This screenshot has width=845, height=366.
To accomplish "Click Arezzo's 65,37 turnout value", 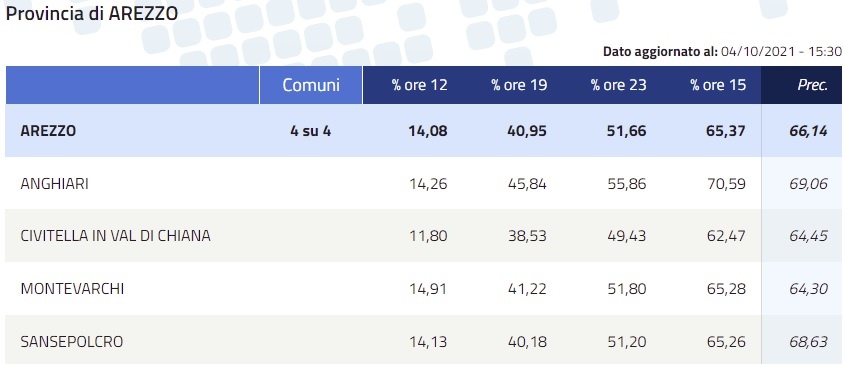I will 726,131.
